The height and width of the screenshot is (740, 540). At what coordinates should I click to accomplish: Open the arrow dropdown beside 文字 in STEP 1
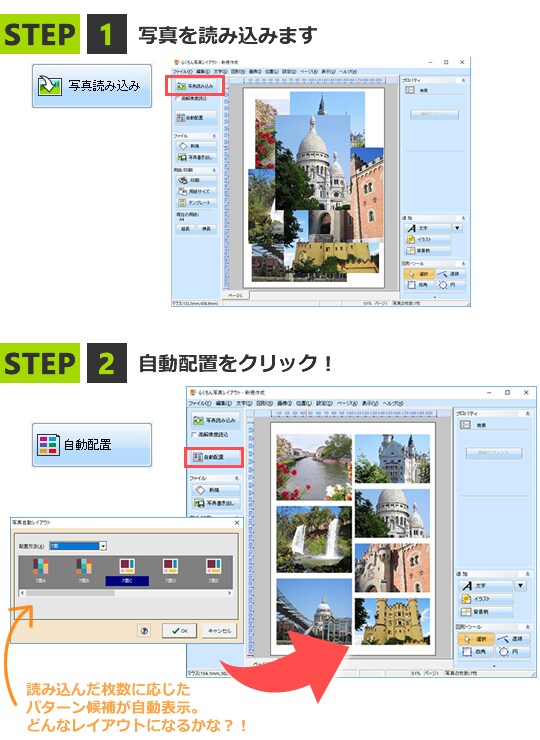[457, 228]
